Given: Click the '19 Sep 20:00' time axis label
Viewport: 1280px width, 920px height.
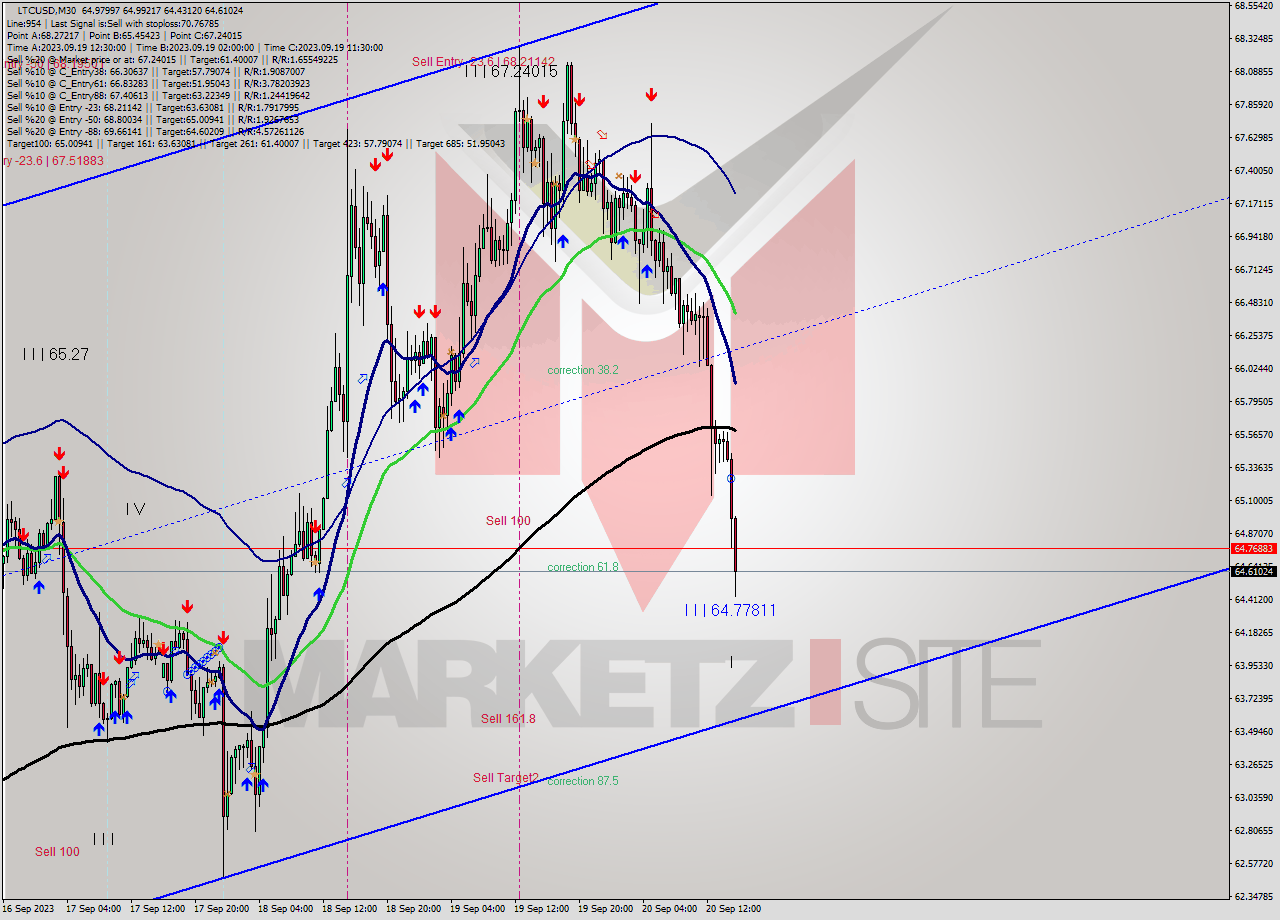Looking at the screenshot, I should tap(606, 909).
